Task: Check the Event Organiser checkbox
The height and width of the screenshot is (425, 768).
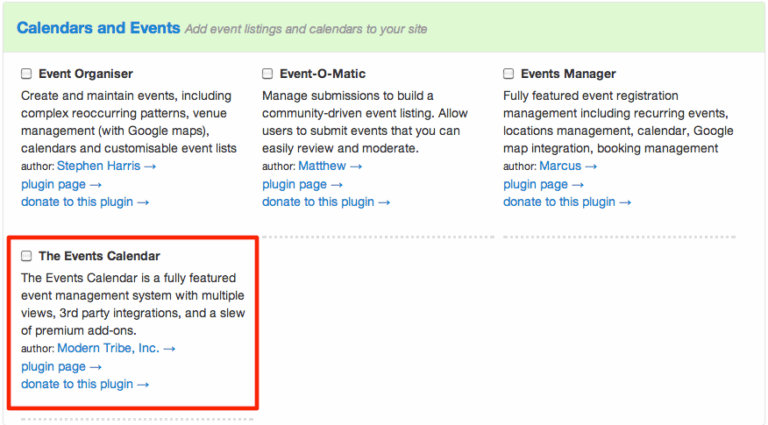Action: [26, 73]
